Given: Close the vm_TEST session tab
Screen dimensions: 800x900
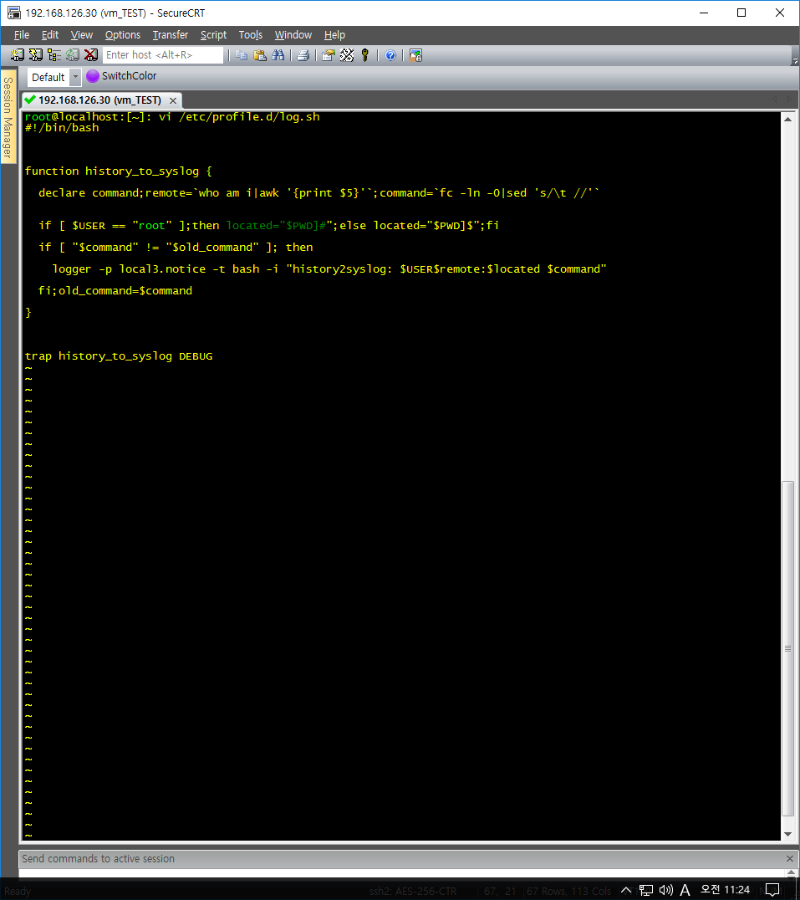Looking at the screenshot, I should pos(173,101).
